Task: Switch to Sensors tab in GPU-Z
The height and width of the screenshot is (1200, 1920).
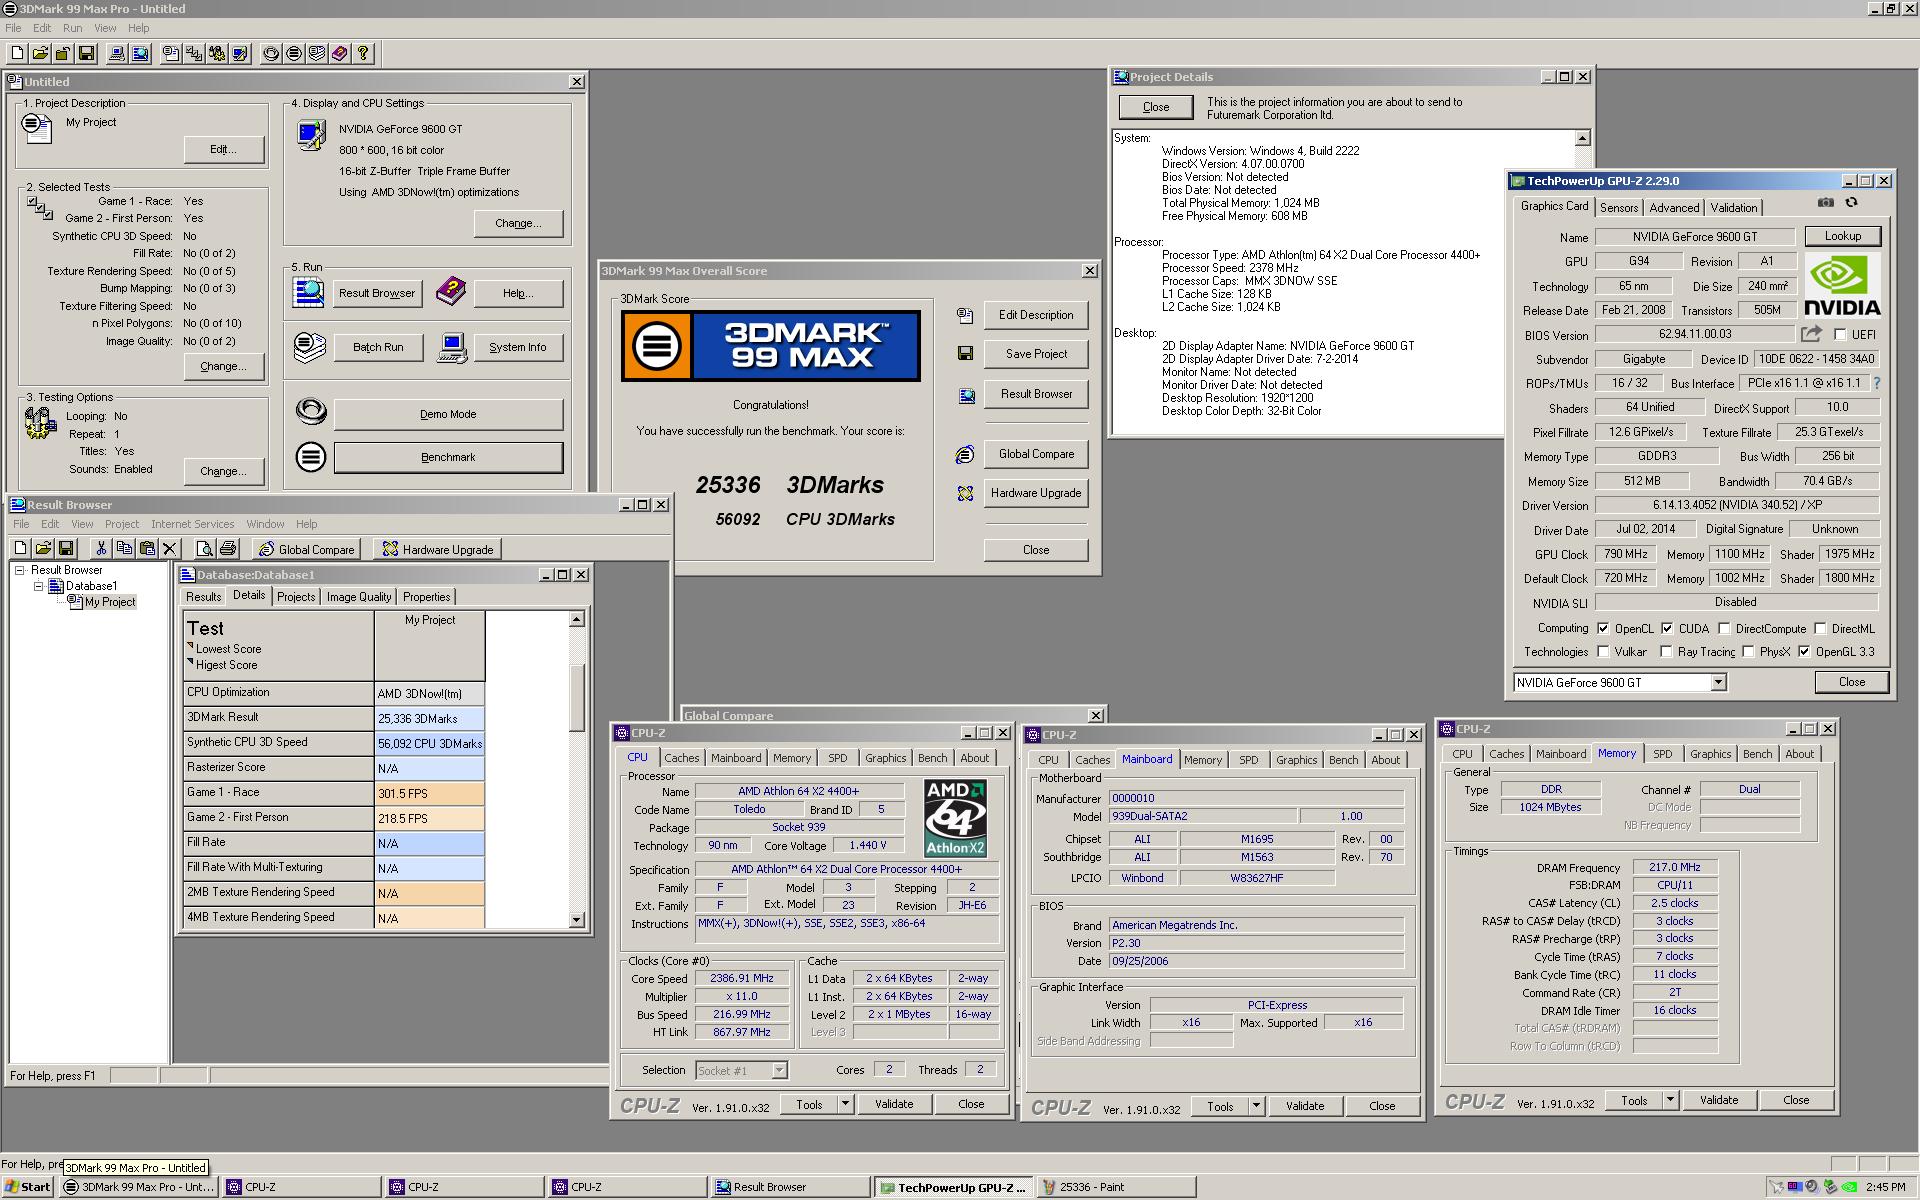Action: pos(1618,207)
